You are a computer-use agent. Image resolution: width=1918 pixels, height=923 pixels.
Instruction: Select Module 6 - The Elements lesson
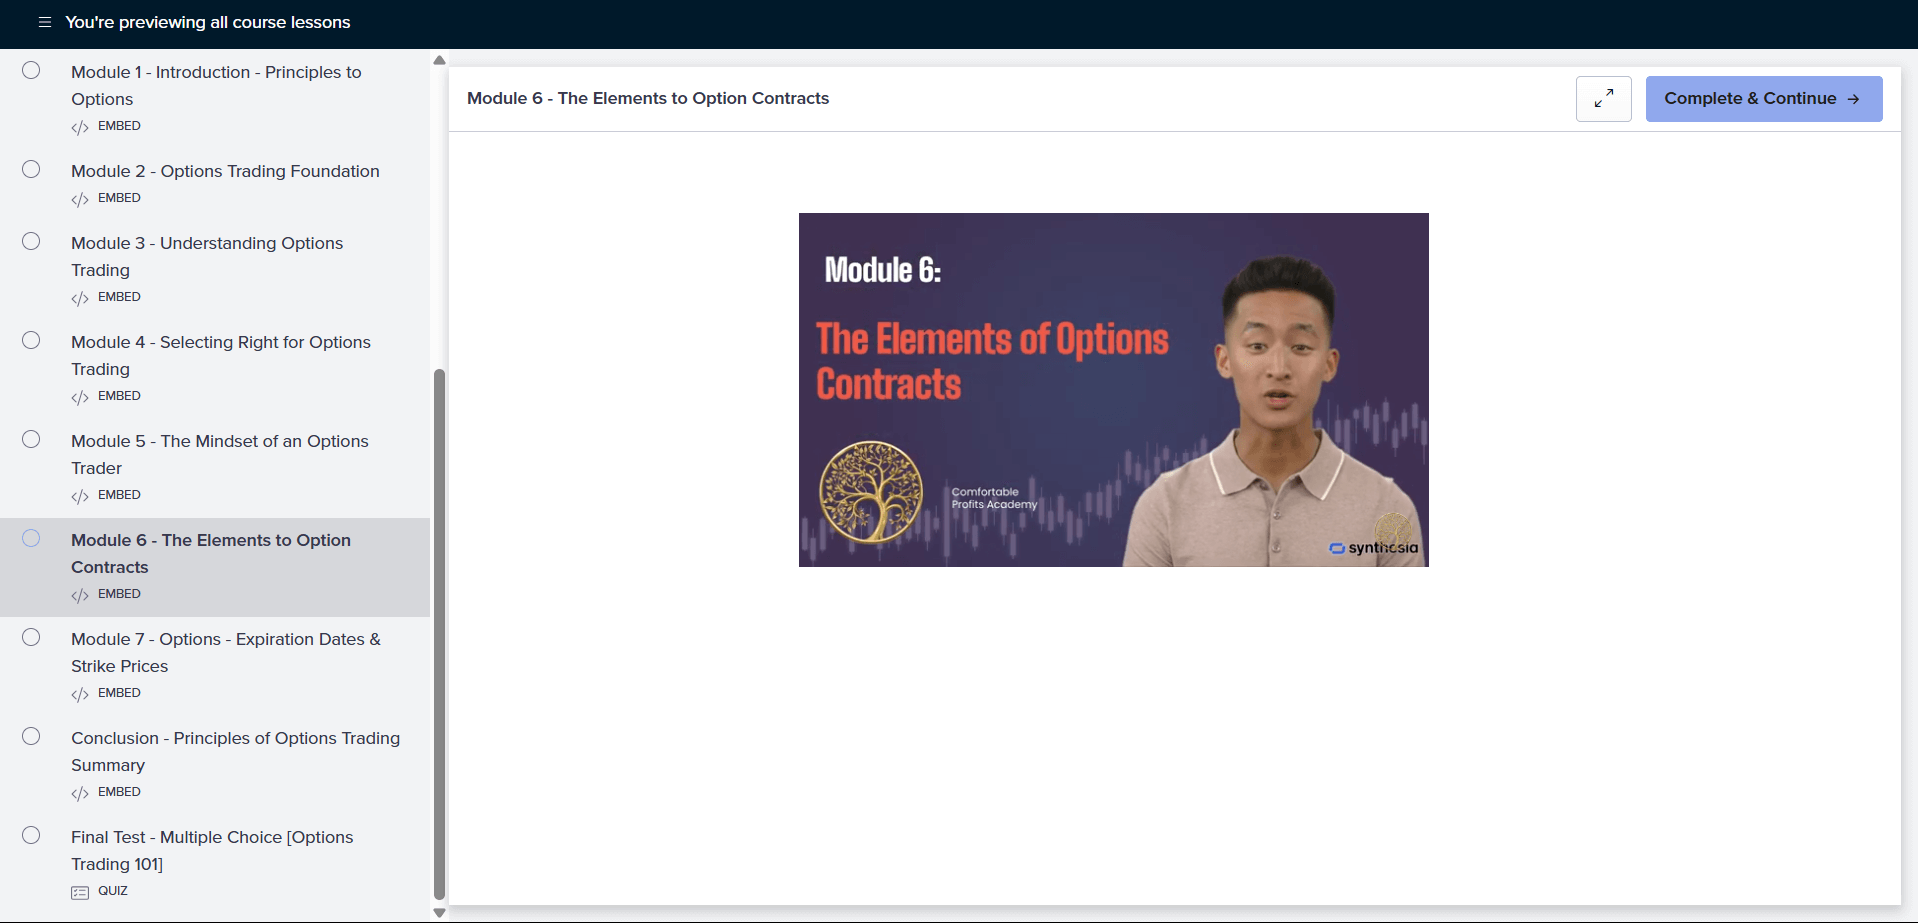click(211, 553)
